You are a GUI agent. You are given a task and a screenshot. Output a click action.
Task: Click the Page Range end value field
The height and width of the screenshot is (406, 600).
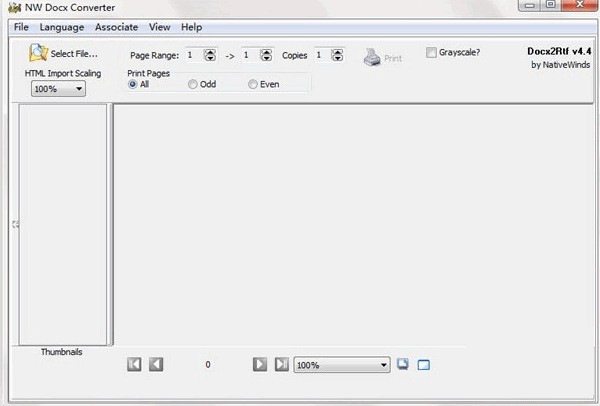click(x=251, y=55)
